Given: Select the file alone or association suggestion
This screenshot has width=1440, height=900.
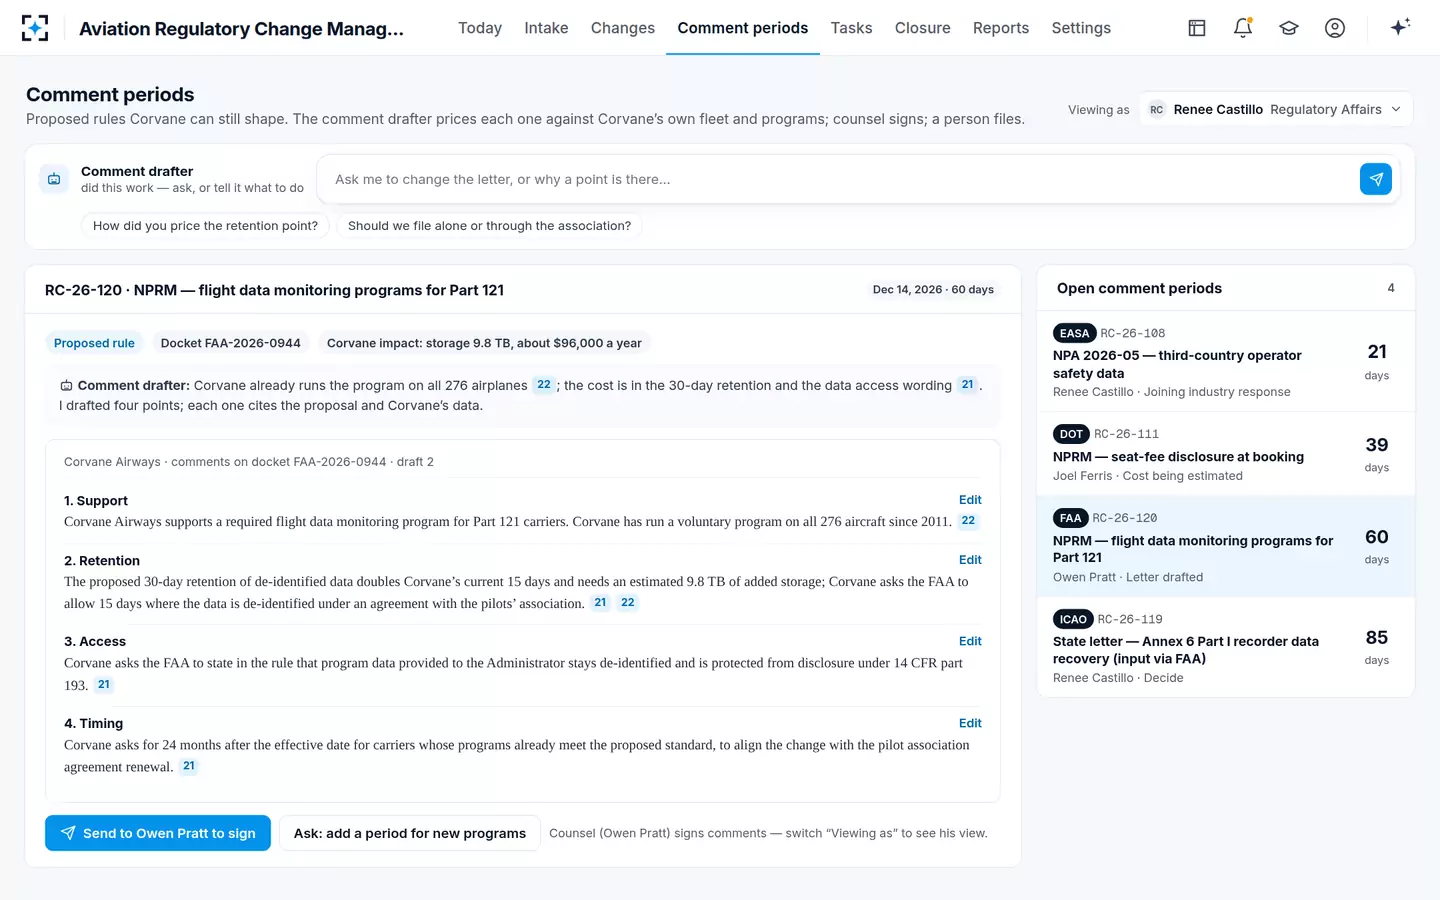Looking at the screenshot, I should point(489,226).
